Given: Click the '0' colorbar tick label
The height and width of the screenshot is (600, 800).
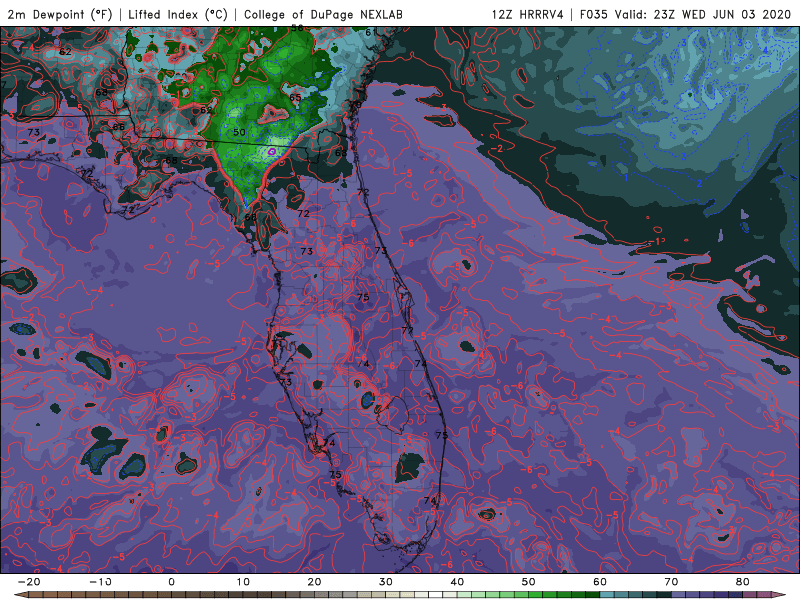Looking at the screenshot, I should [x=171, y=582].
